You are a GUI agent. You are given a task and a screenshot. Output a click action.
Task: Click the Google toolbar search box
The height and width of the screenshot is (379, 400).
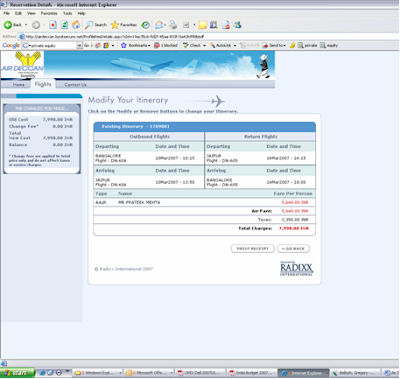point(52,45)
